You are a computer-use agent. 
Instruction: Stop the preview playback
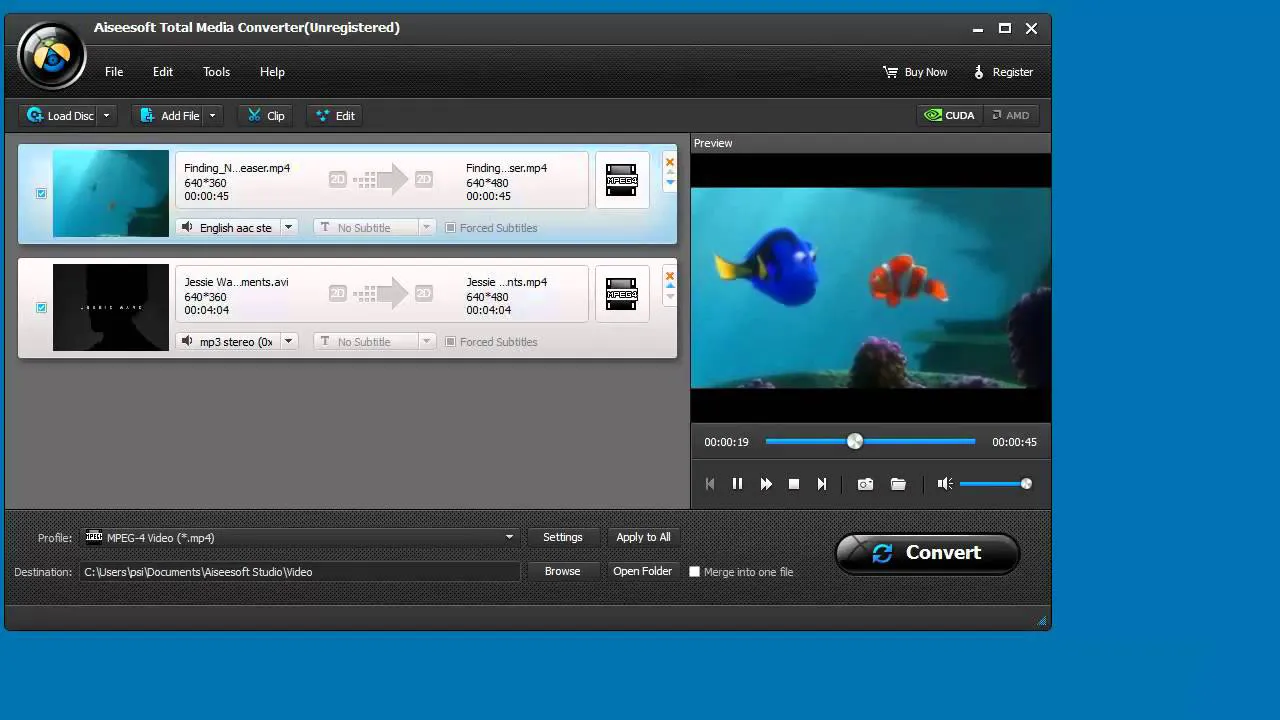point(794,484)
